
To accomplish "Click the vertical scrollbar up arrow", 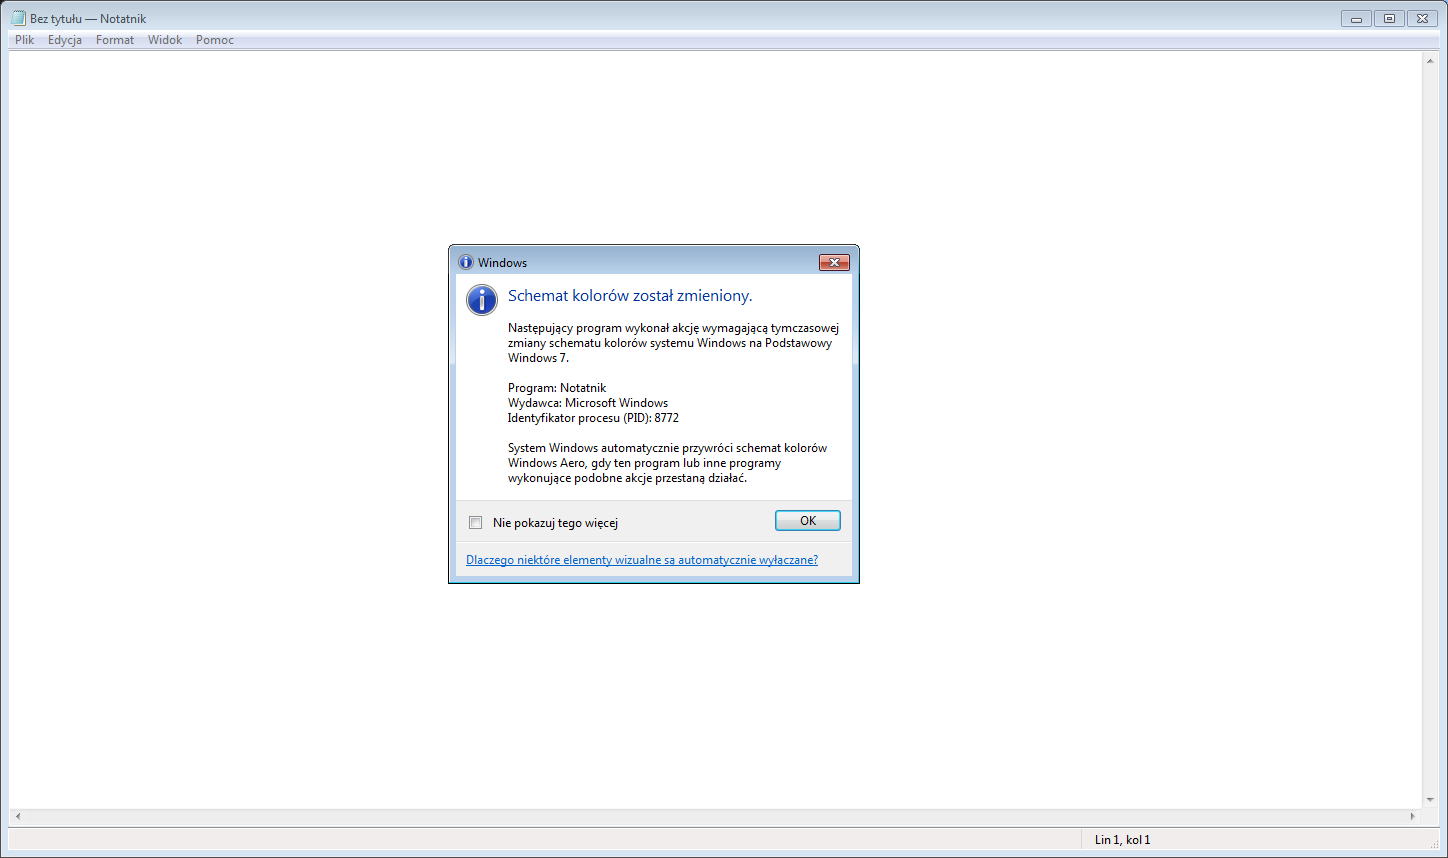I will click(x=1430, y=61).
